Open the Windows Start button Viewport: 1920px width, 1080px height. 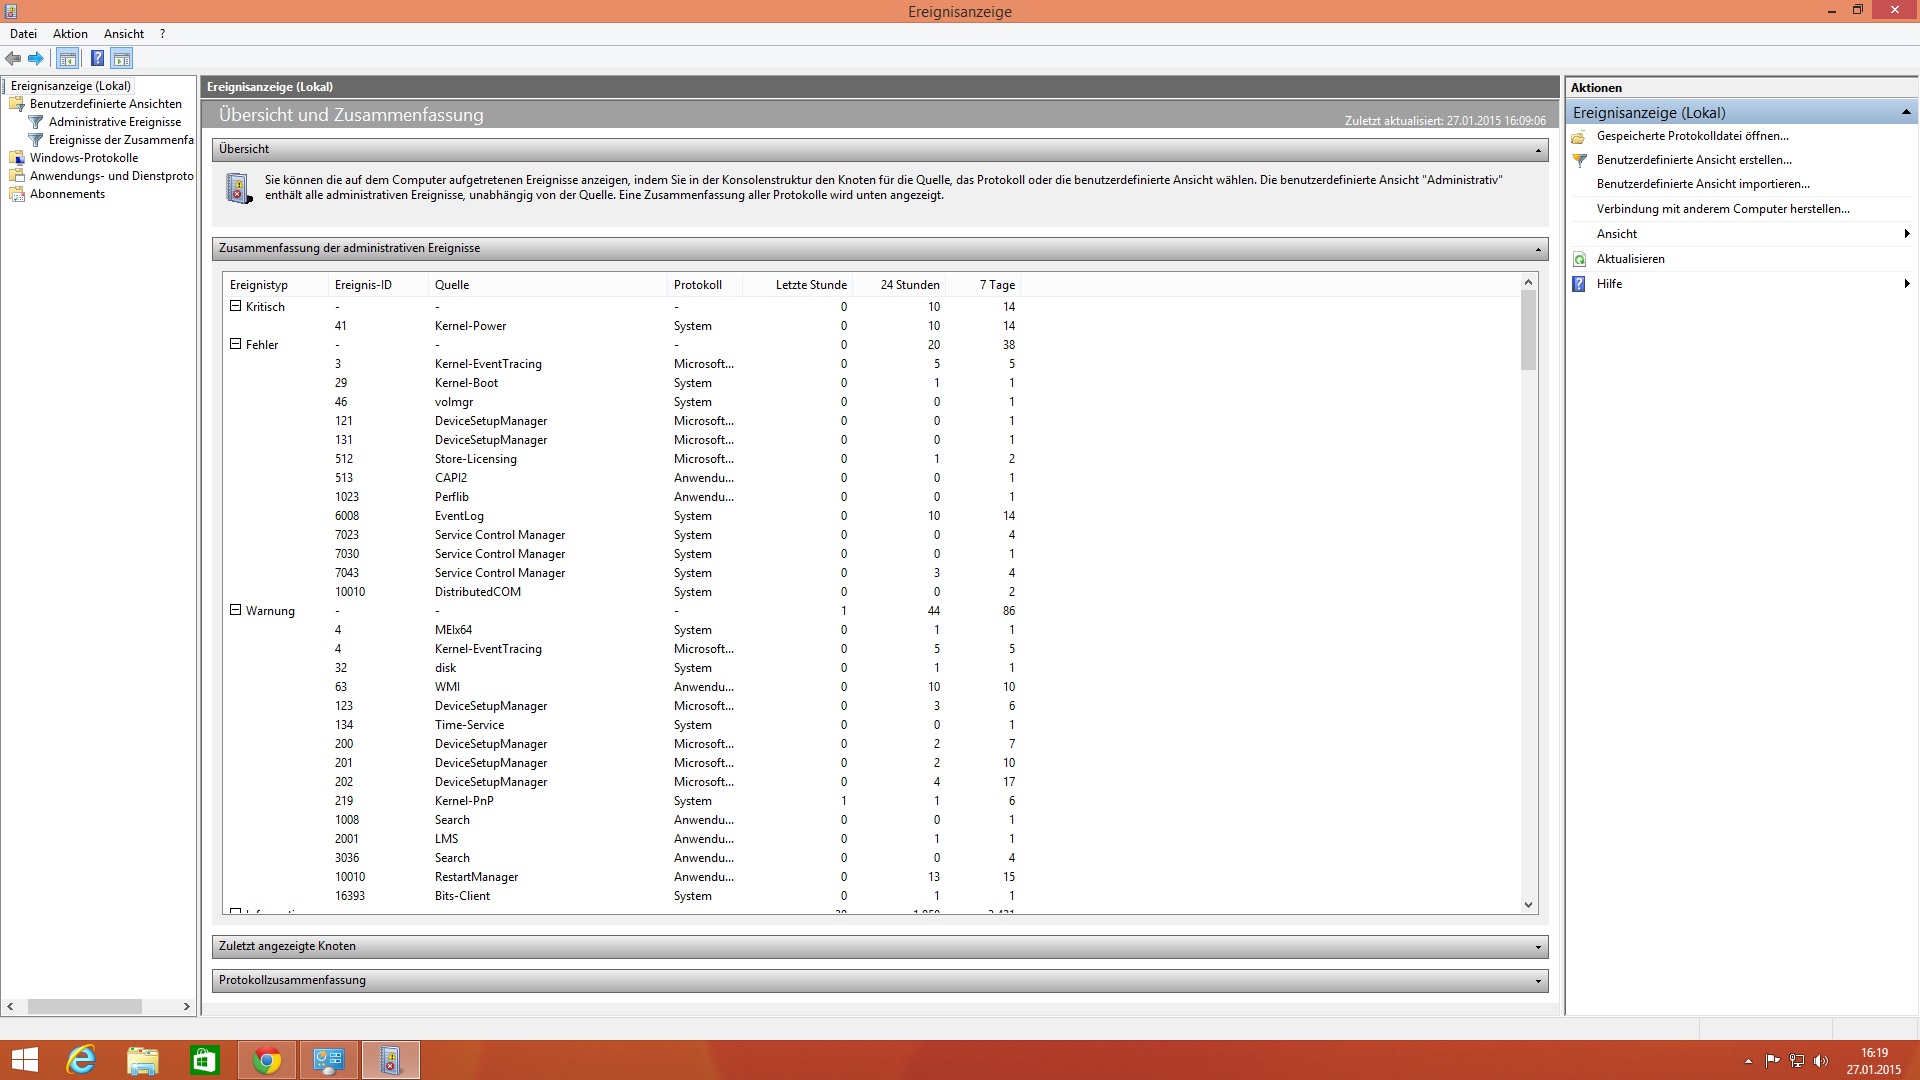pyautogui.click(x=24, y=1060)
